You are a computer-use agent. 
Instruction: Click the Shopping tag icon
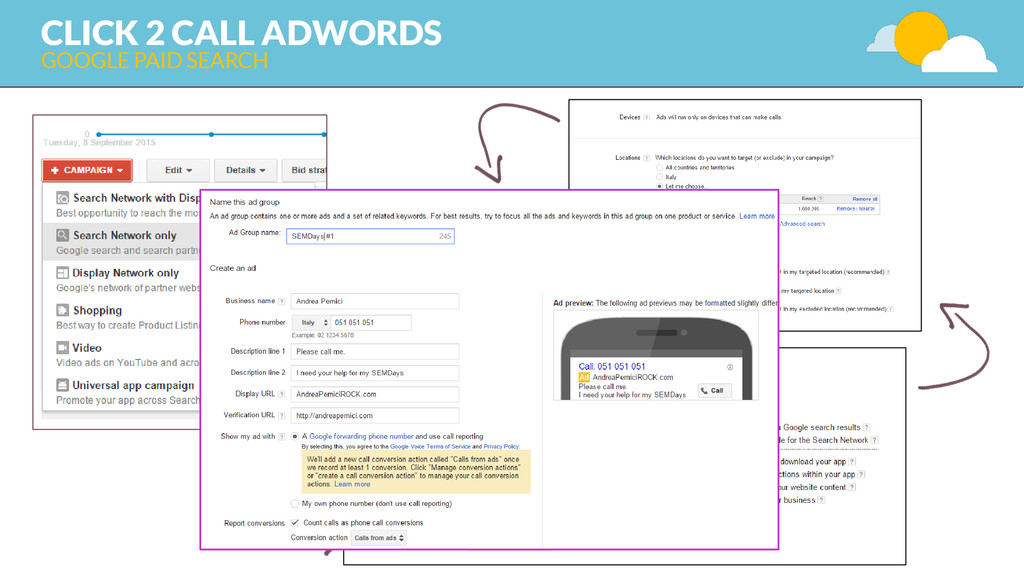click(x=62, y=310)
